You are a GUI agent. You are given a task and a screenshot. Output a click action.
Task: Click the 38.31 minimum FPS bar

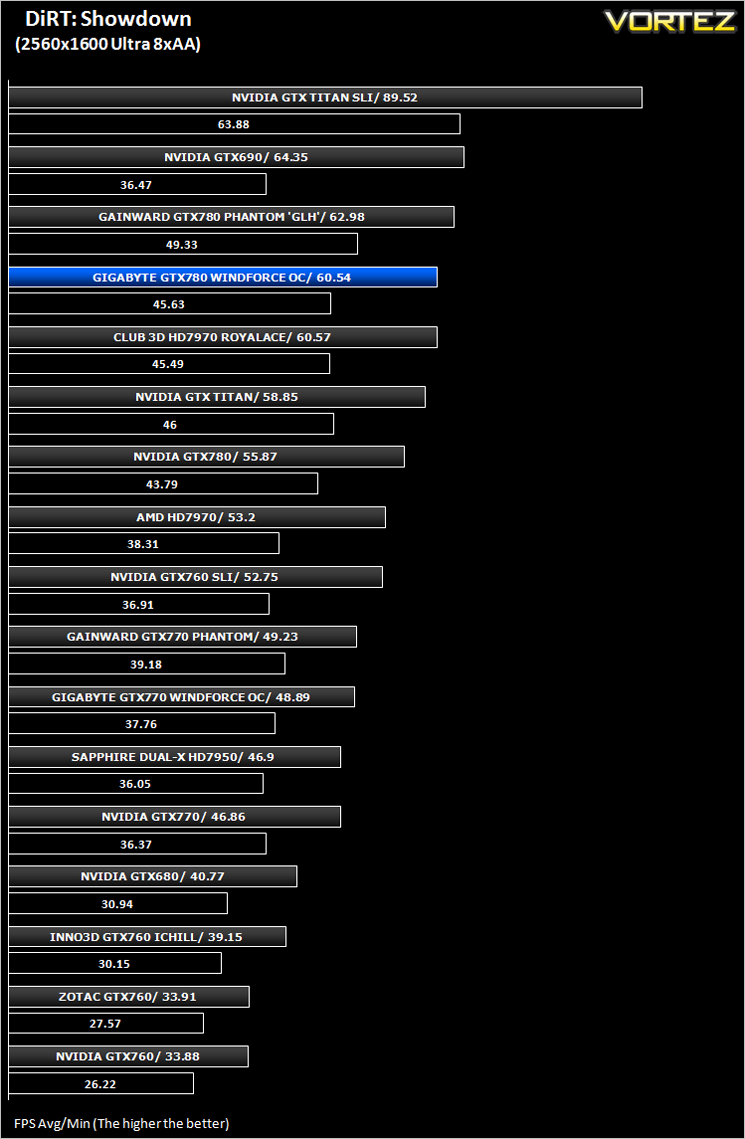(x=144, y=544)
